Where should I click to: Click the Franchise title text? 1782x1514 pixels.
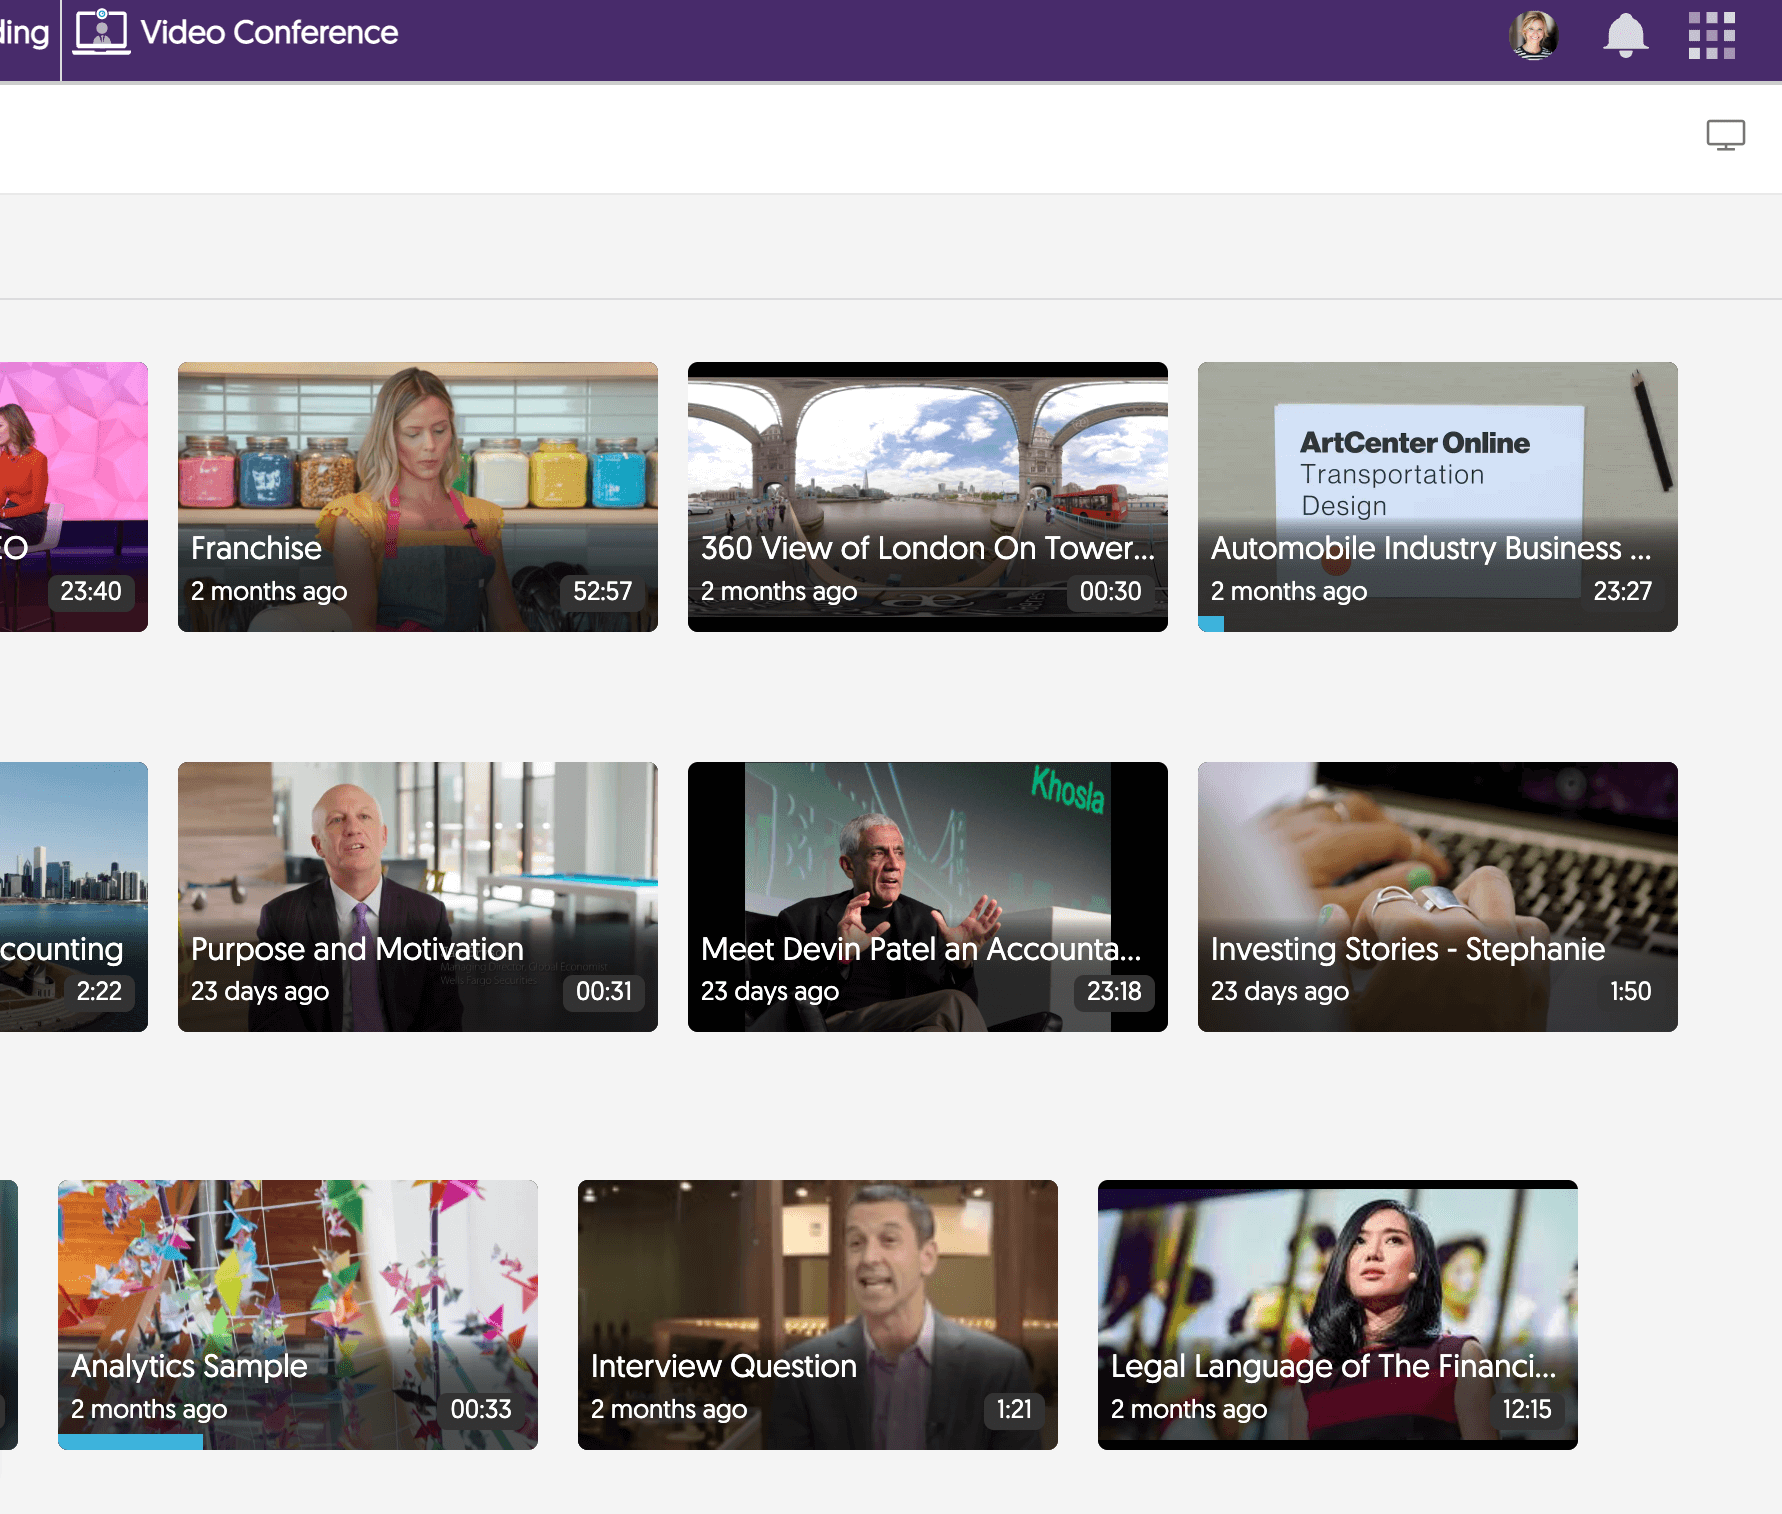[x=256, y=548]
